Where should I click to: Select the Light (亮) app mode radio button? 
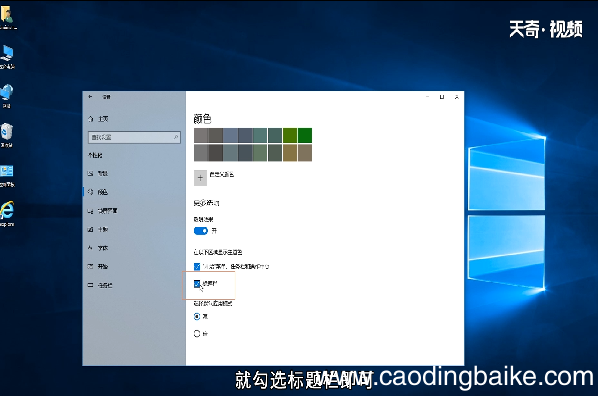tap(197, 316)
